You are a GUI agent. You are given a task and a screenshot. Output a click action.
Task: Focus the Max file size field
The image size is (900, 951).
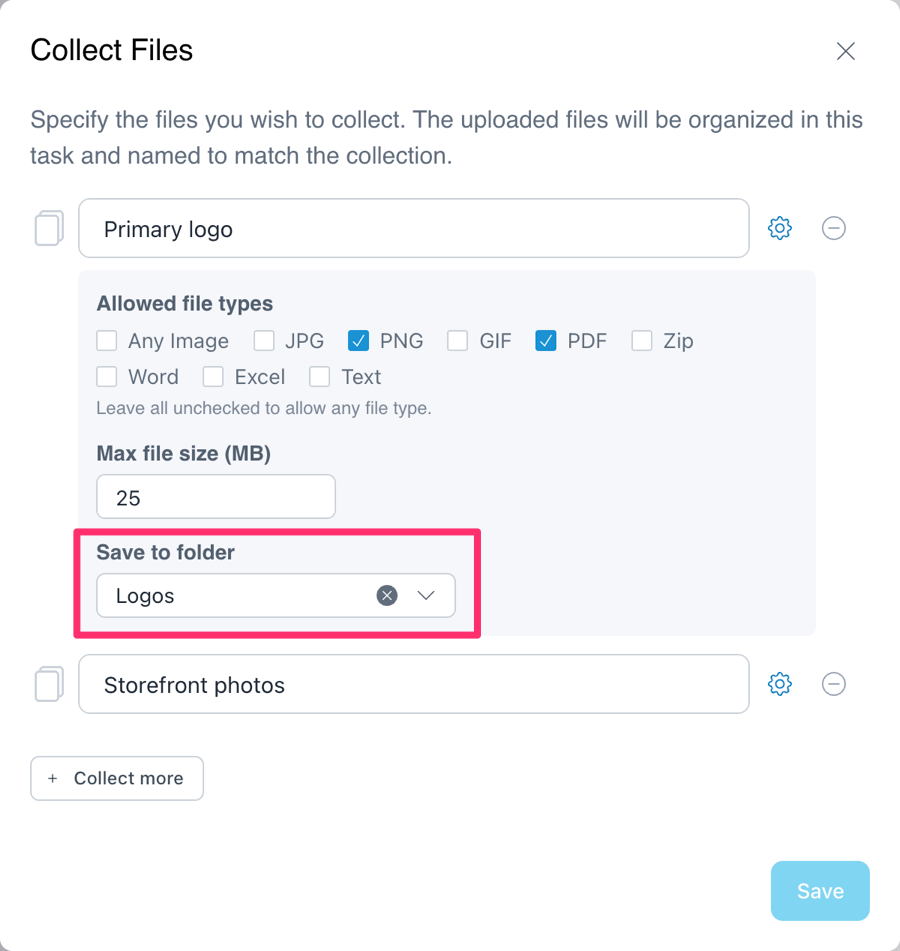coord(216,497)
